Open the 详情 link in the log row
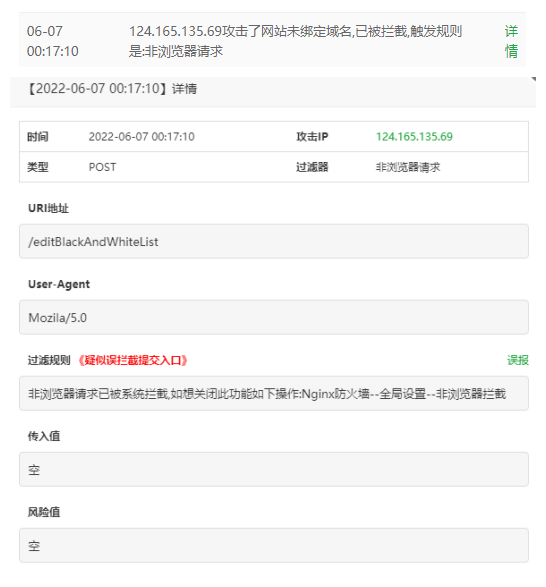Viewport: 546px width, 587px height. 511,41
